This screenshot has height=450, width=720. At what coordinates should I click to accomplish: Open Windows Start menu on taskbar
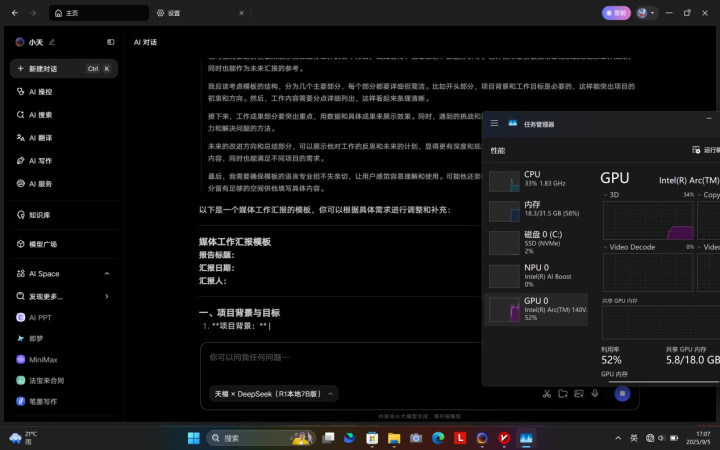click(x=194, y=438)
